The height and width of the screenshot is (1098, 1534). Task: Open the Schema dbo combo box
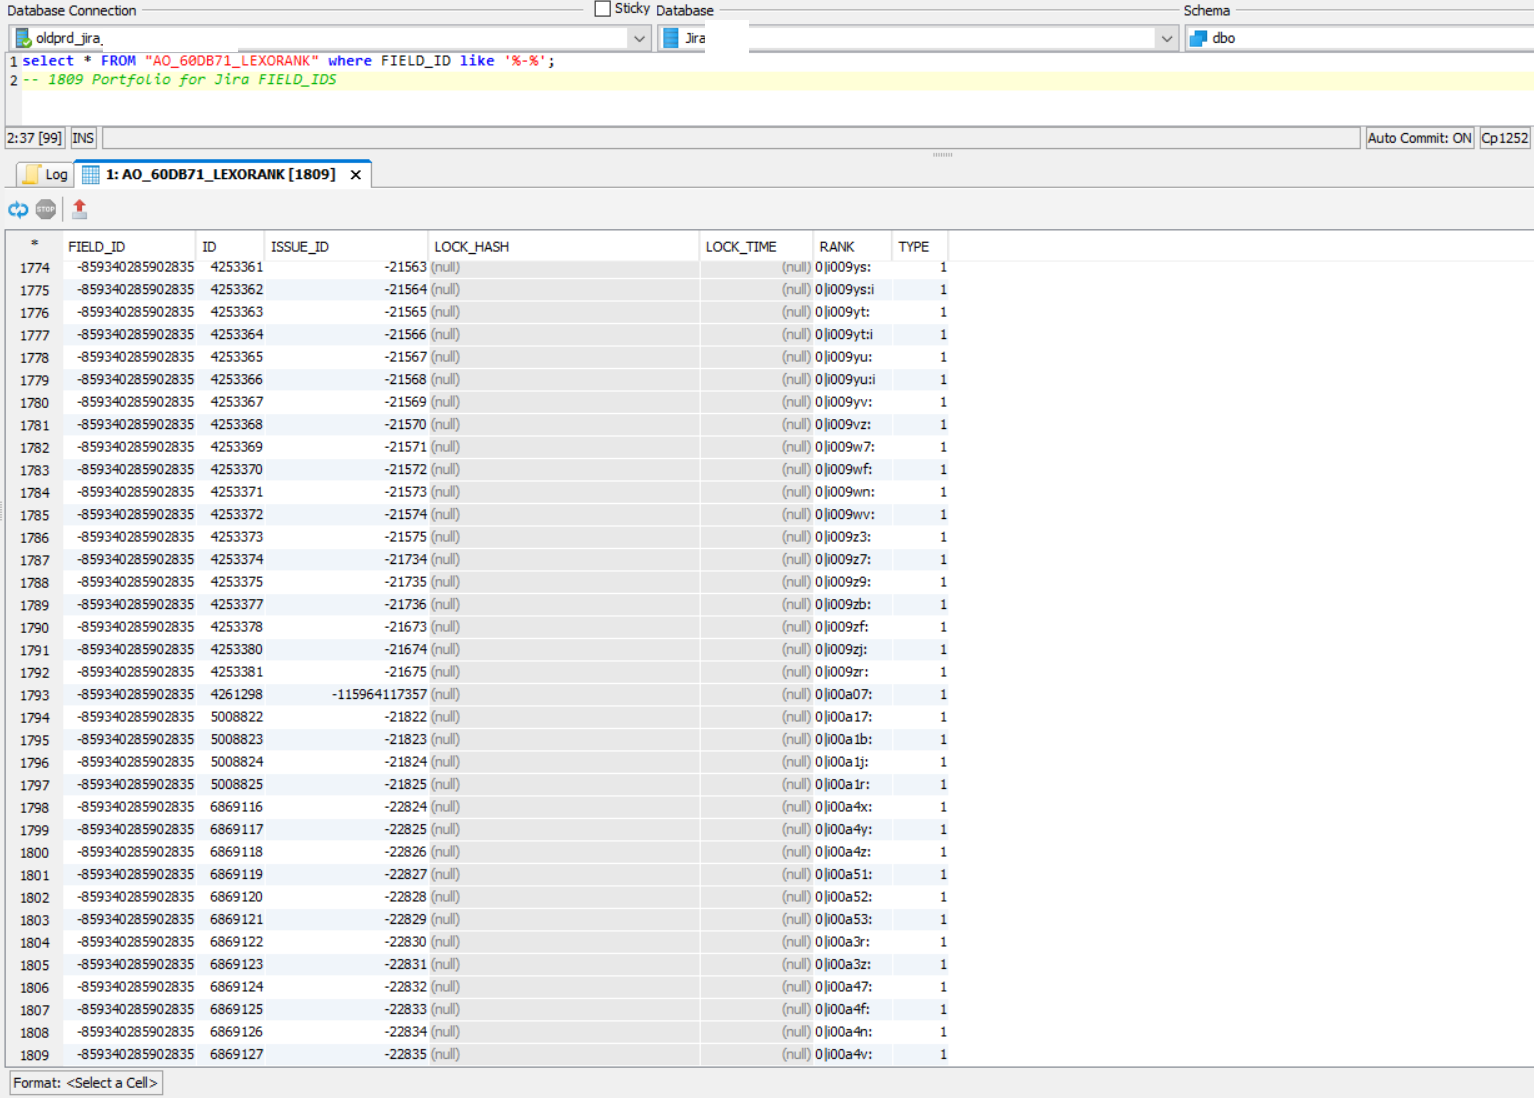tap(1360, 39)
